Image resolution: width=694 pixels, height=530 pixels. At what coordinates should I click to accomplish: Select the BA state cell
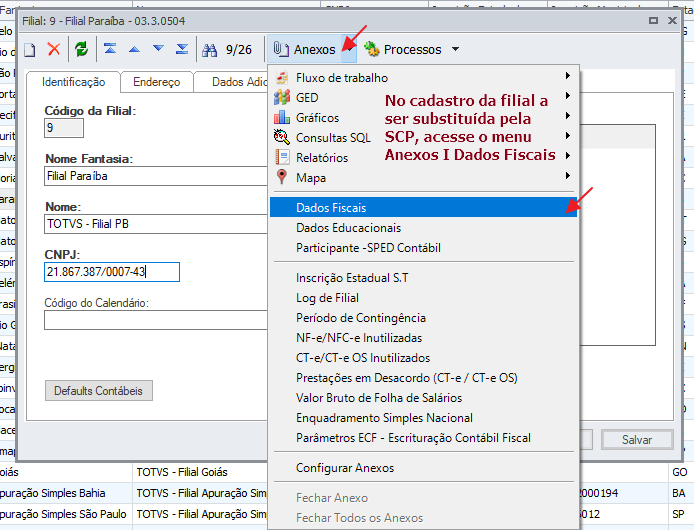680,493
